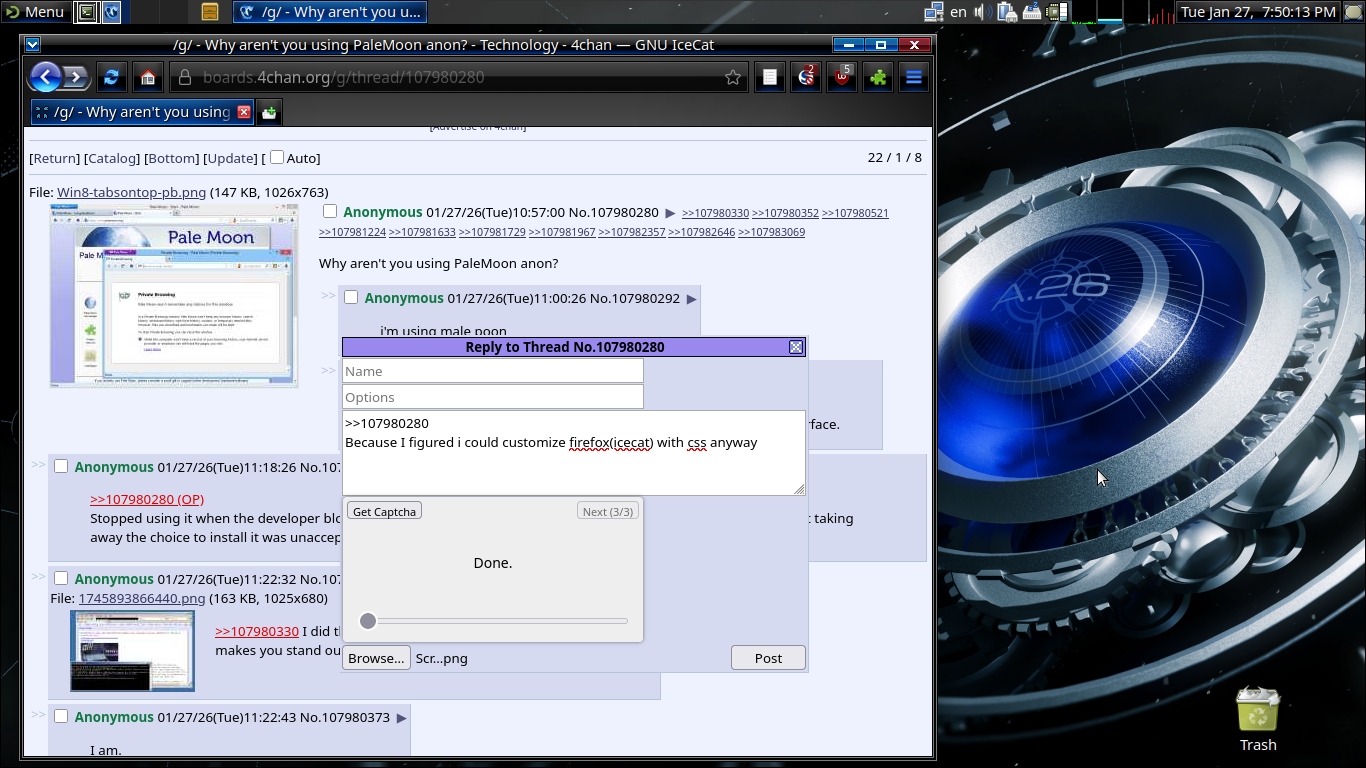Image resolution: width=1366 pixels, height=768 pixels.
Task: Click the Get Captcha button
Action: point(384,511)
